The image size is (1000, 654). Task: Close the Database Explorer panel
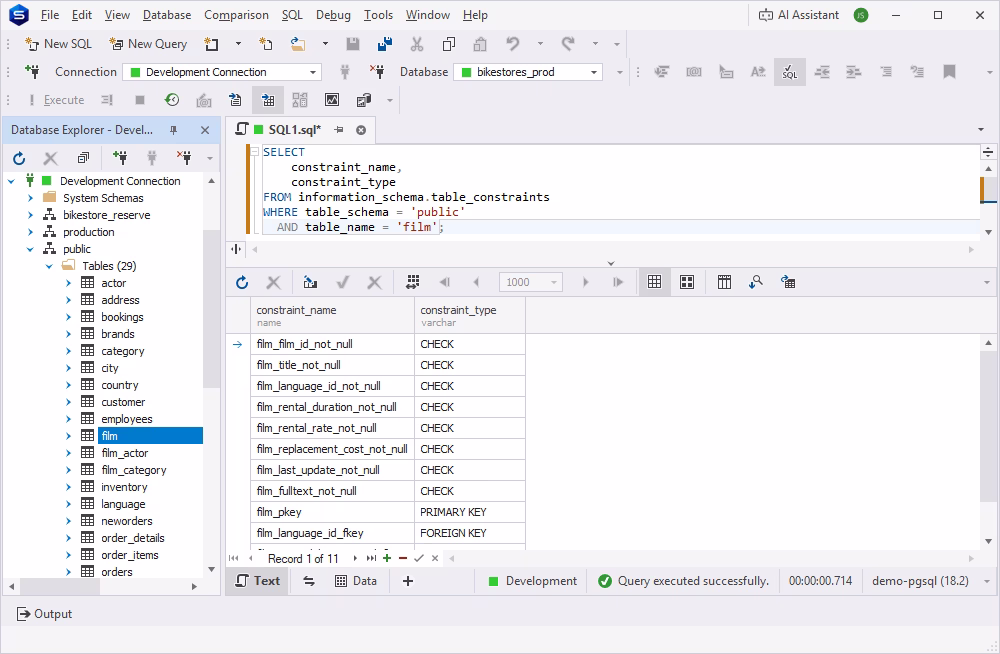pos(205,130)
